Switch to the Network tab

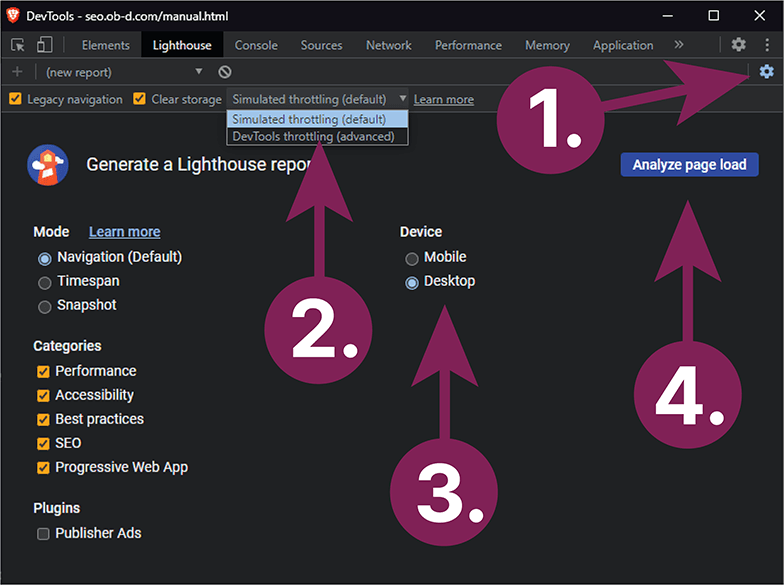(388, 45)
